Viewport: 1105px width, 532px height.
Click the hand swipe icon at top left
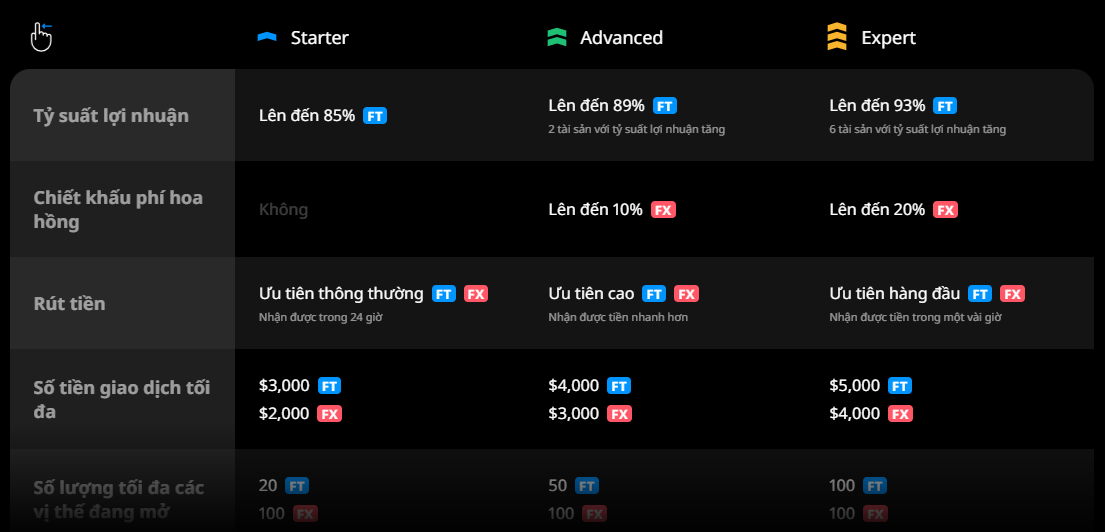[x=42, y=37]
